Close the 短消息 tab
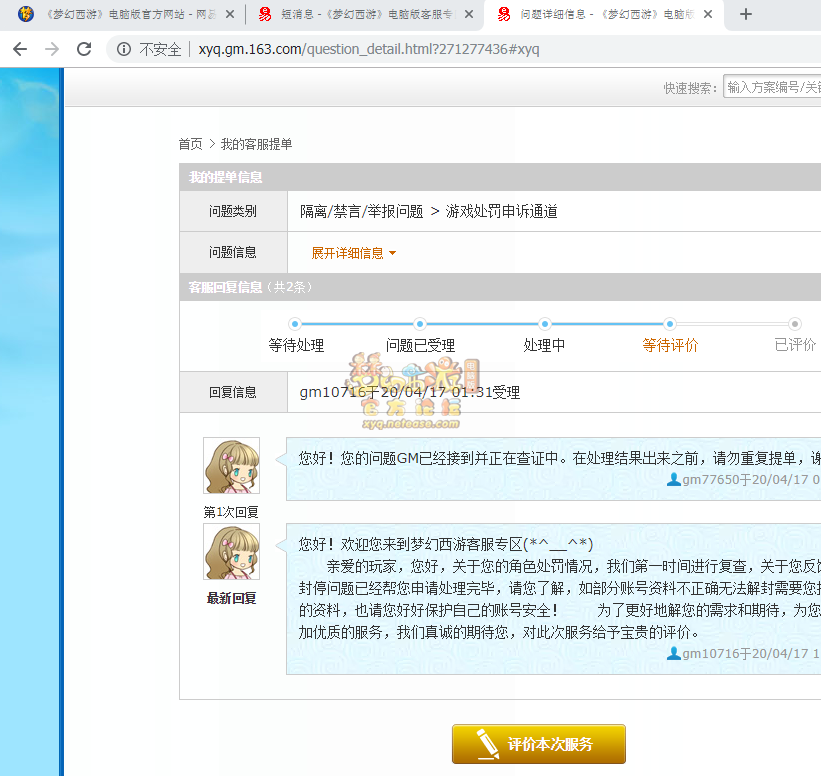821x776 pixels. 469,15
